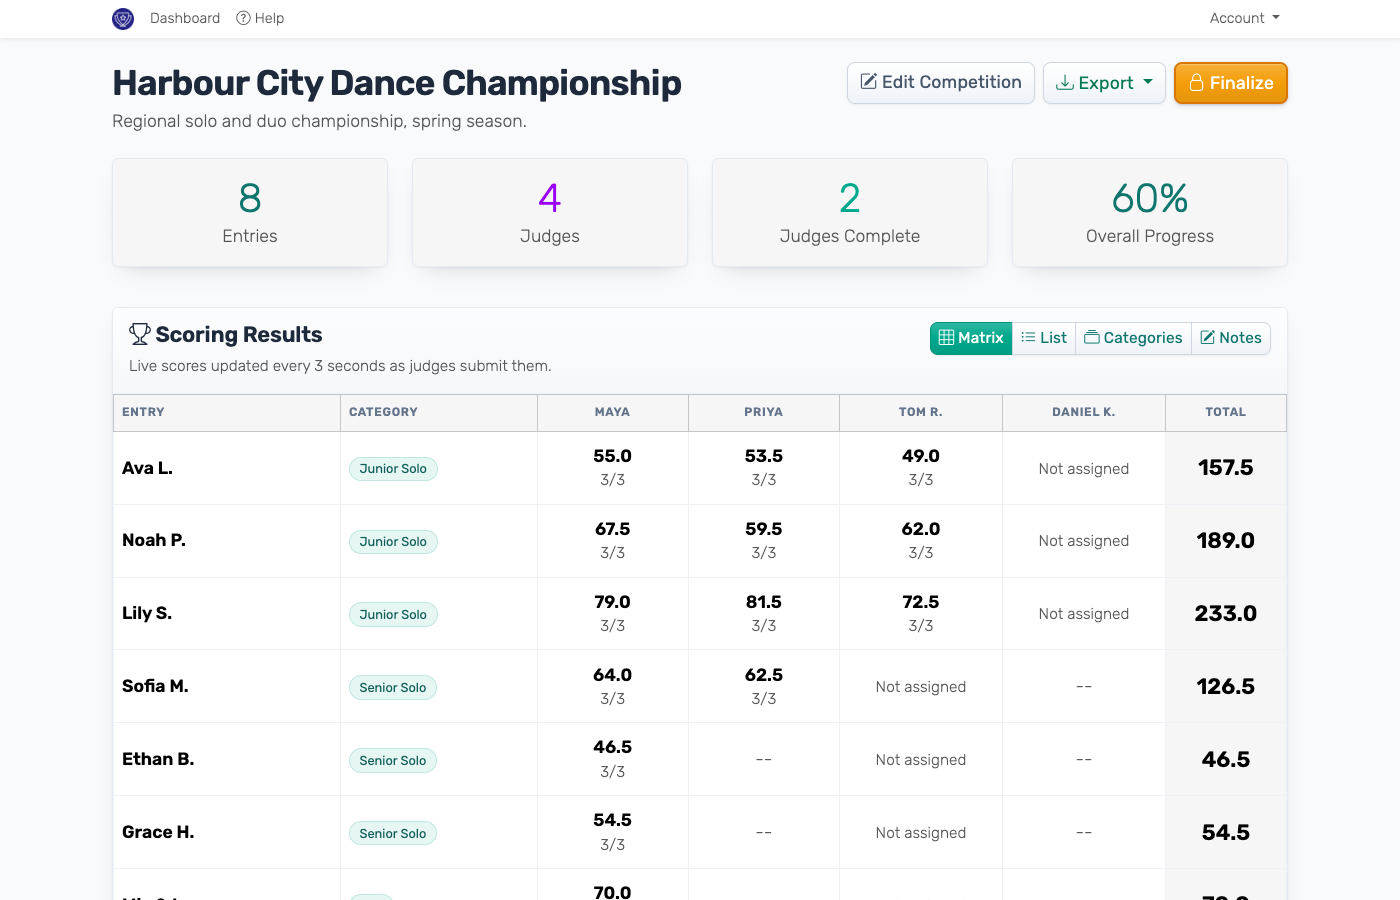Image resolution: width=1400 pixels, height=900 pixels.
Task: Click Ava L.'s Junior Solo badge
Action: [393, 469]
